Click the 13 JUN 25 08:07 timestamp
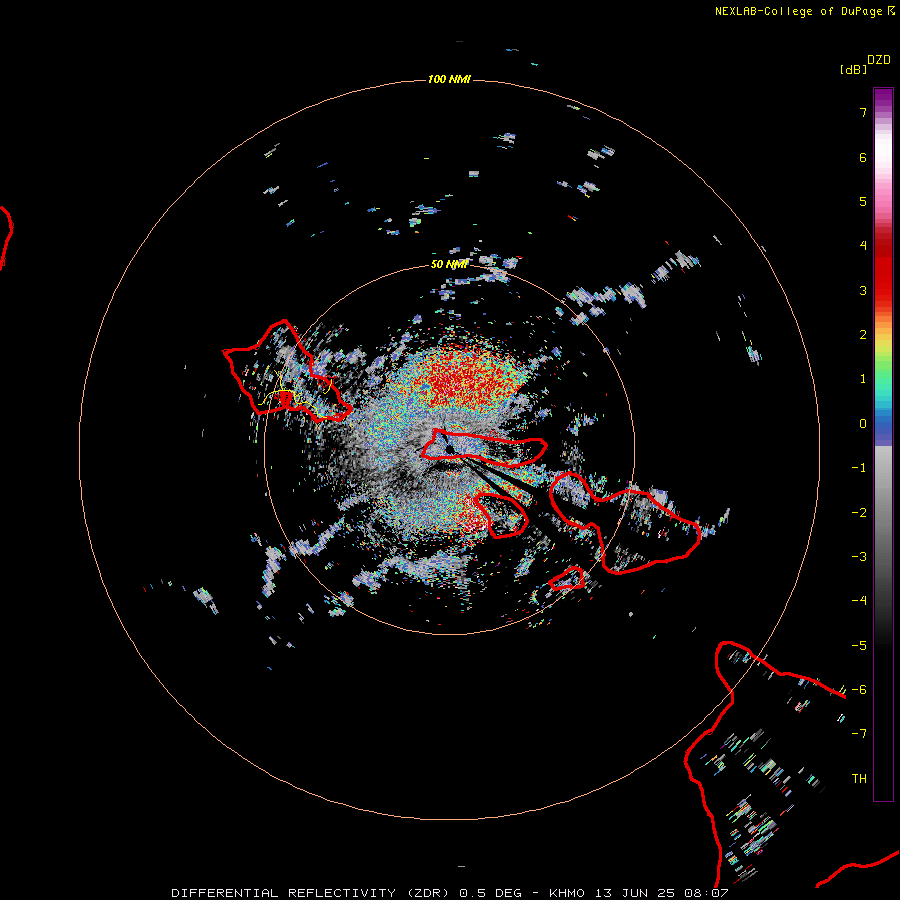 661,893
